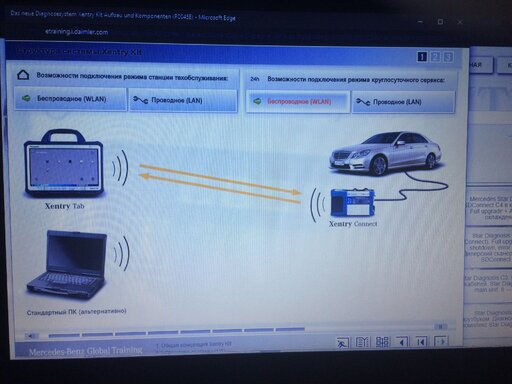This screenshot has width=512, height=384.
Task: Open page 1 of the slide
Action: click(422, 57)
